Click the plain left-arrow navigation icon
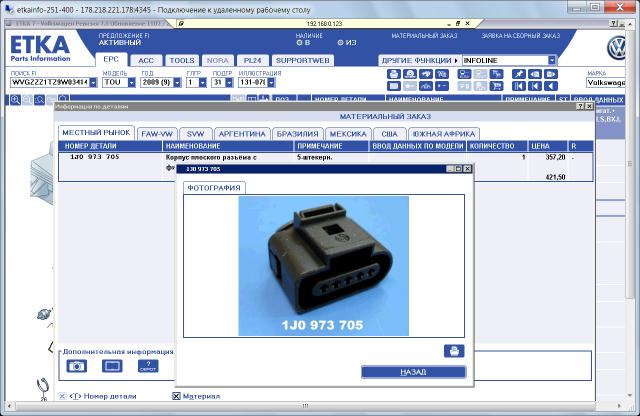The width and height of the screenshot is (640, 416). [551, 86]
